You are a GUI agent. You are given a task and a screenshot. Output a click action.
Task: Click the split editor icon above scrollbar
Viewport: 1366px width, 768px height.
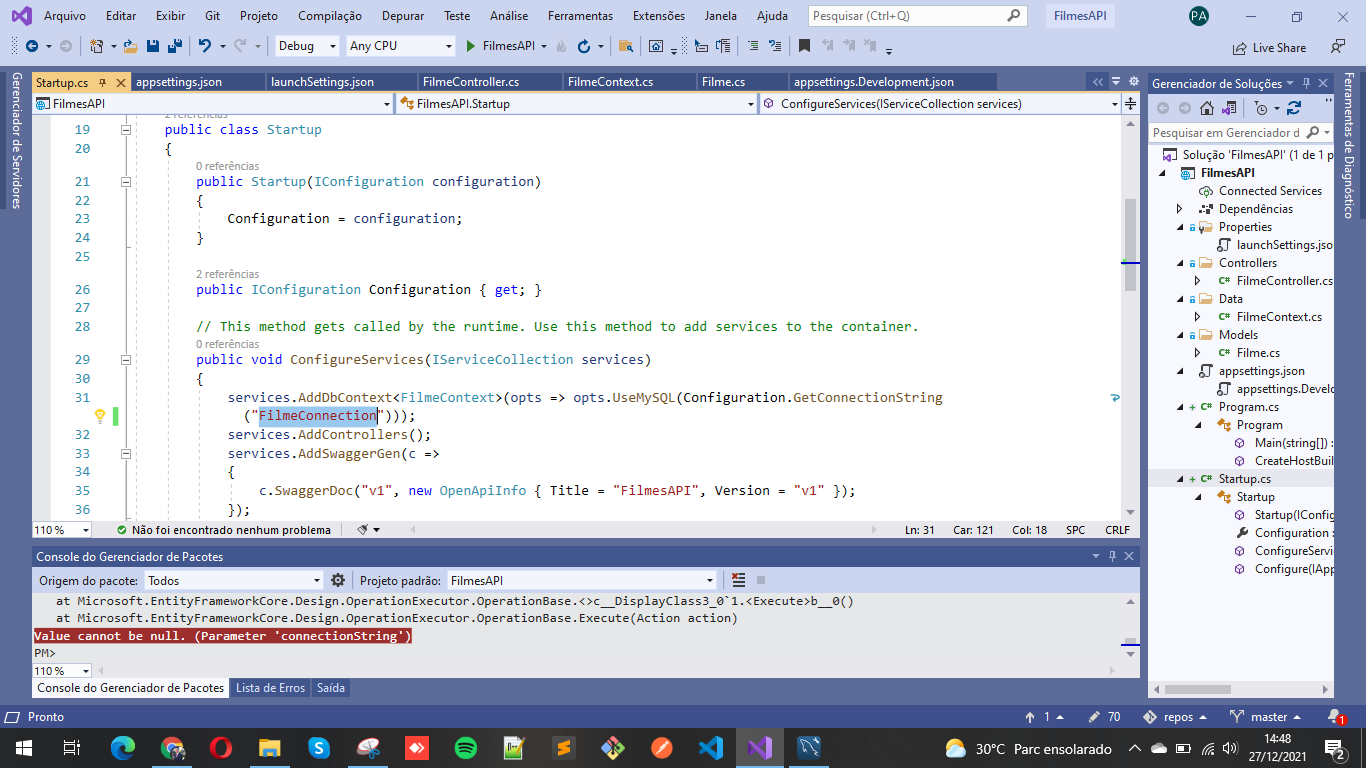pyautogui.click(x=1130, y=104)
